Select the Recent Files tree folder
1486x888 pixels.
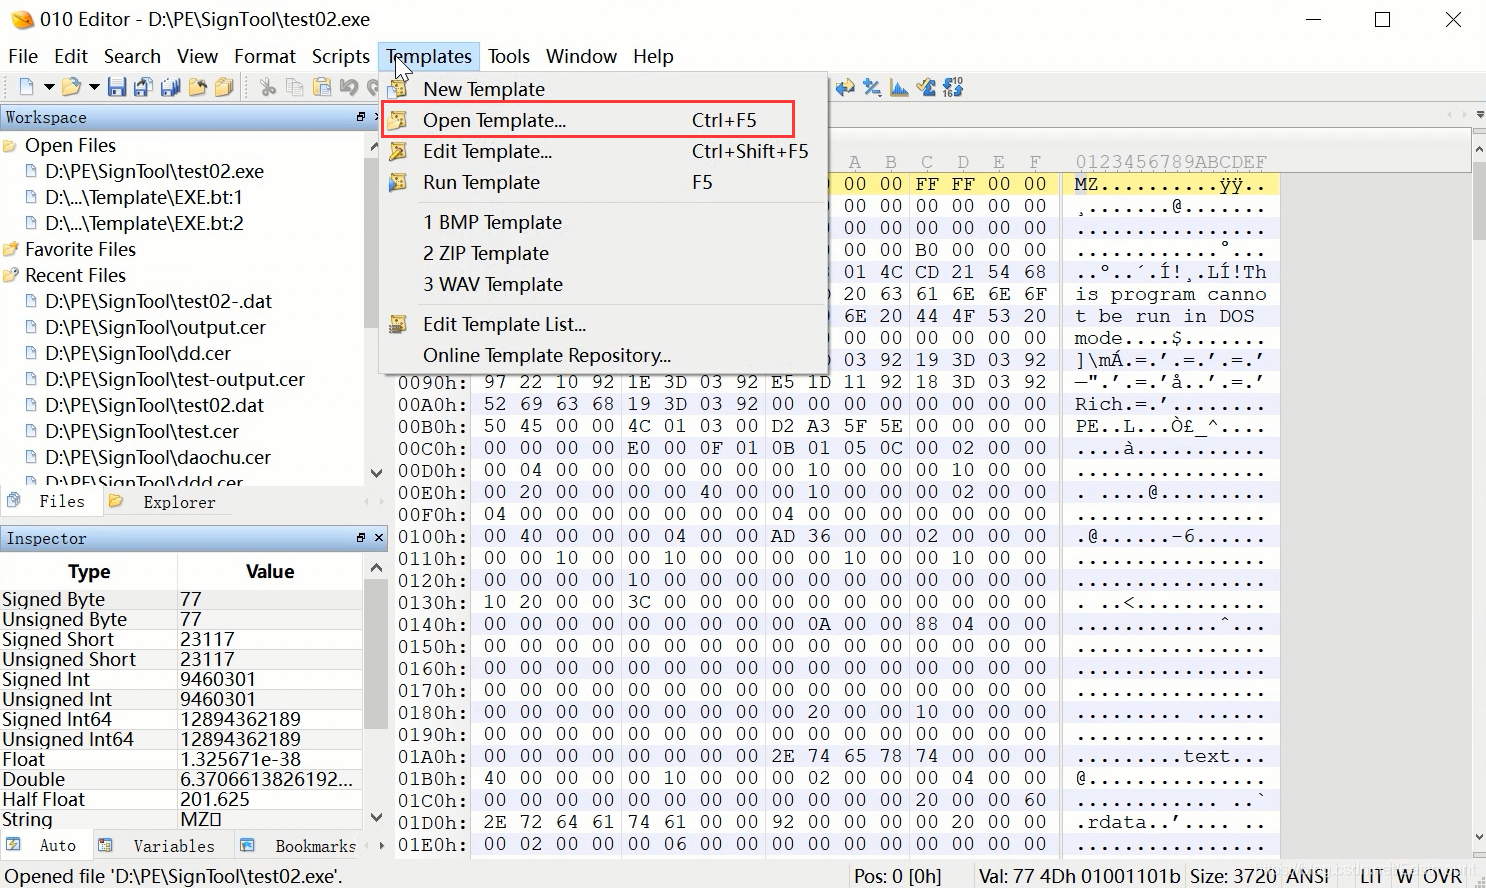(x=75, y=275)
